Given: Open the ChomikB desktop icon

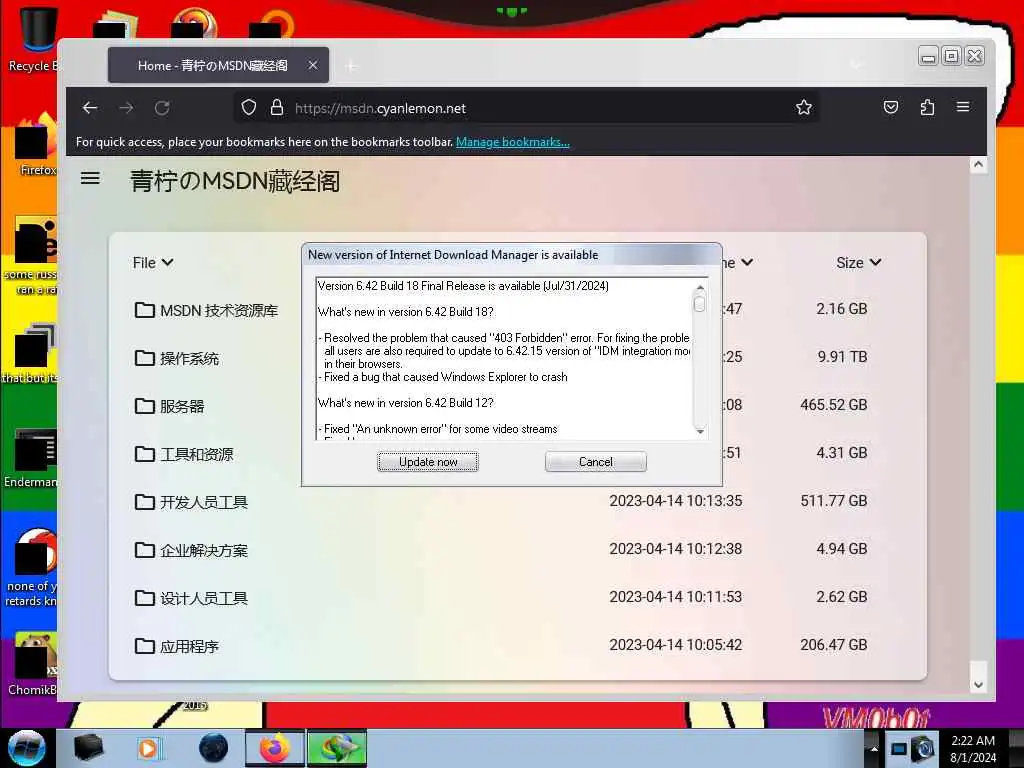Looking at the screenshot, I should coord(33,663).
